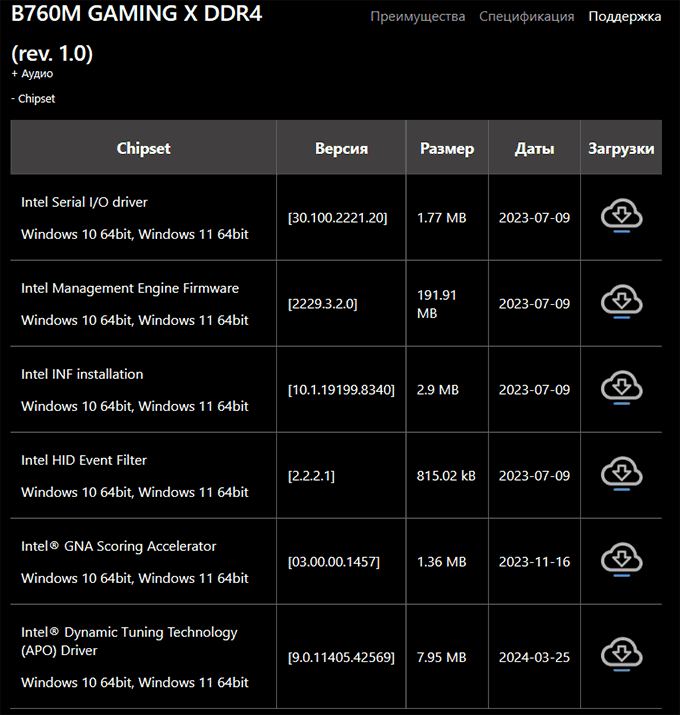680x715 pixels.
Task: Select the Intel INF installation name
Action: (82, 374)
